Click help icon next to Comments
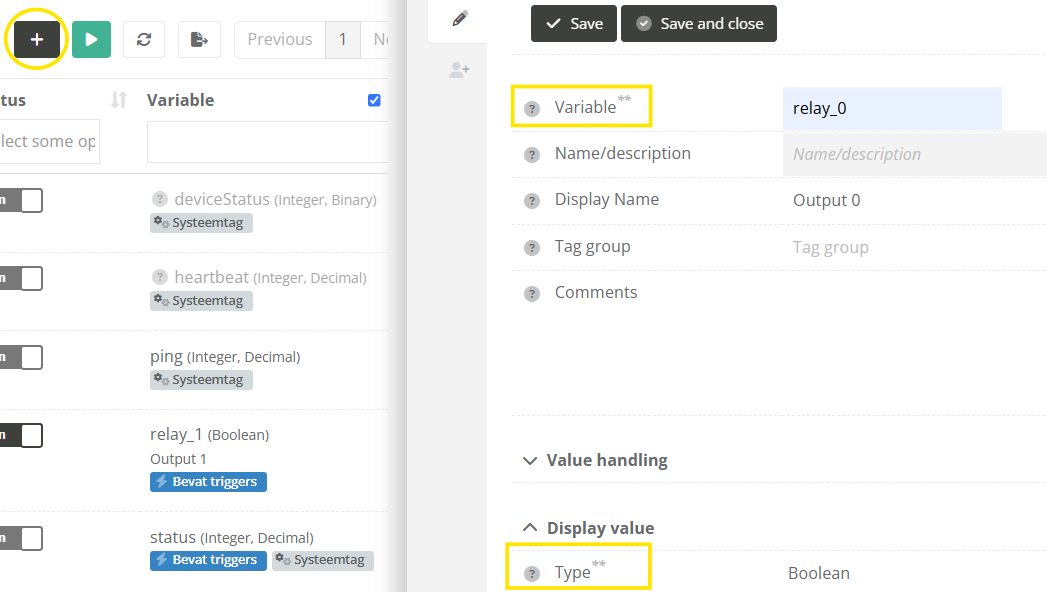Viewport: 1047px width, 592px height. (x=532, y=294)
